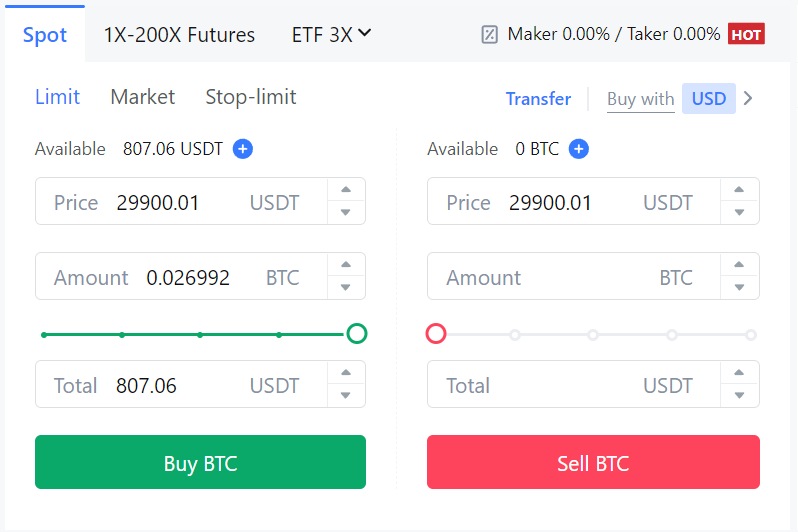
Task: Click the Transfer link
Action: click(538, 99)
